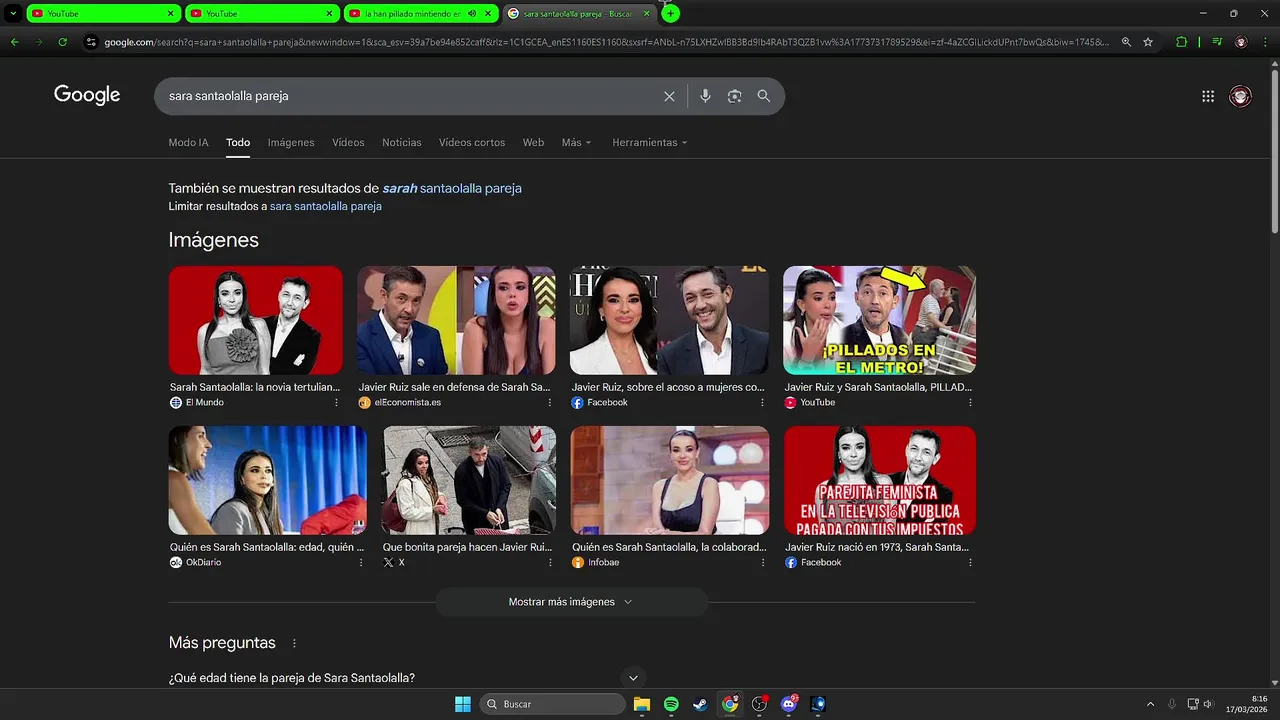Open the Más search filter dropdown

tap(576, 142)
